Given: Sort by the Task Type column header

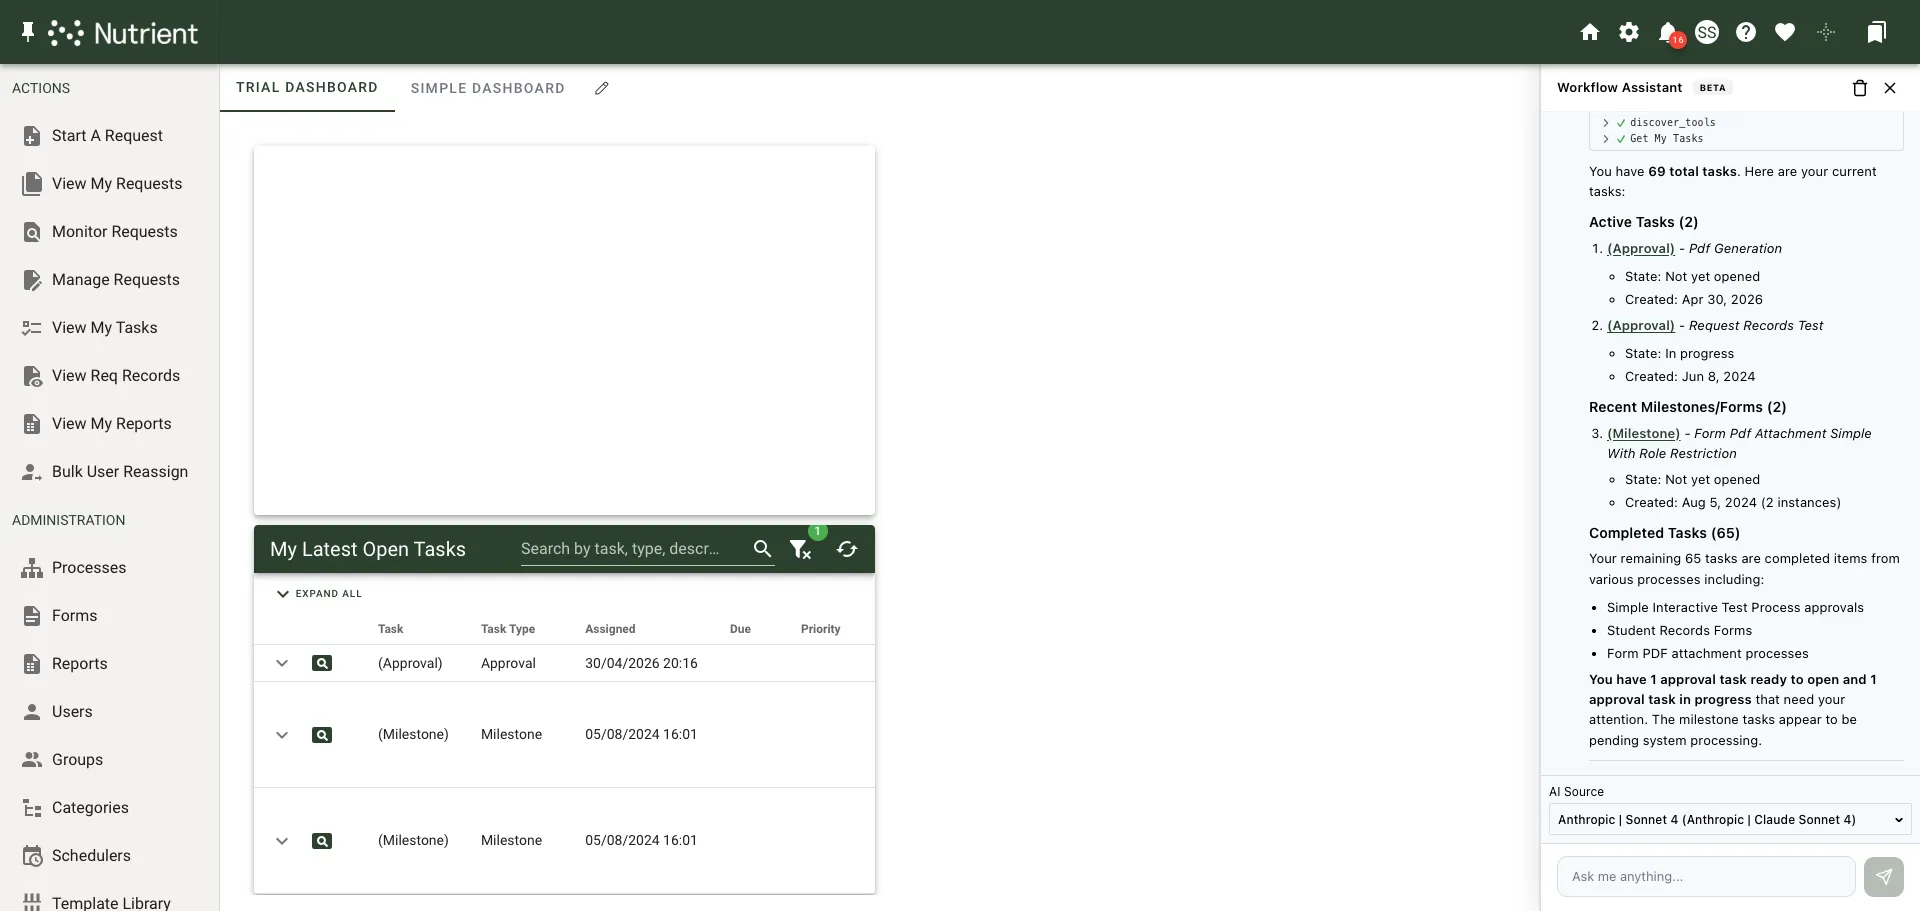Looking at the screenshot, I should 508,629.
